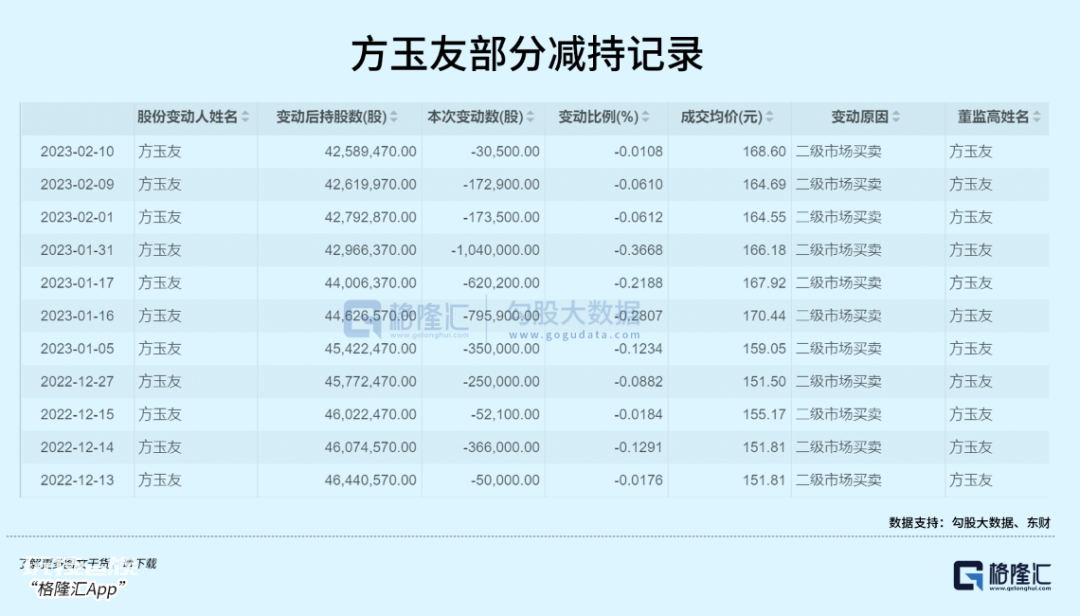Select the date 2023-01-31
The image size is (1080, 616).
point(77,250)
